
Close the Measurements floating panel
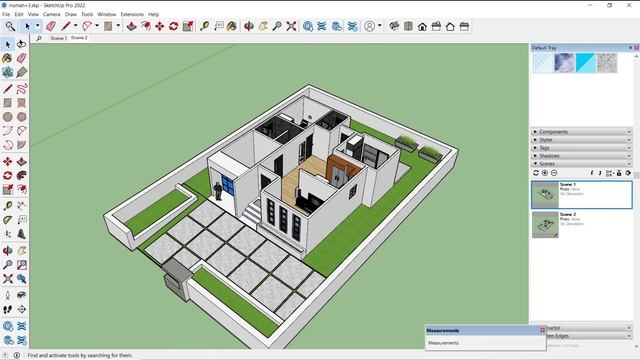click(x=542, y=330)
